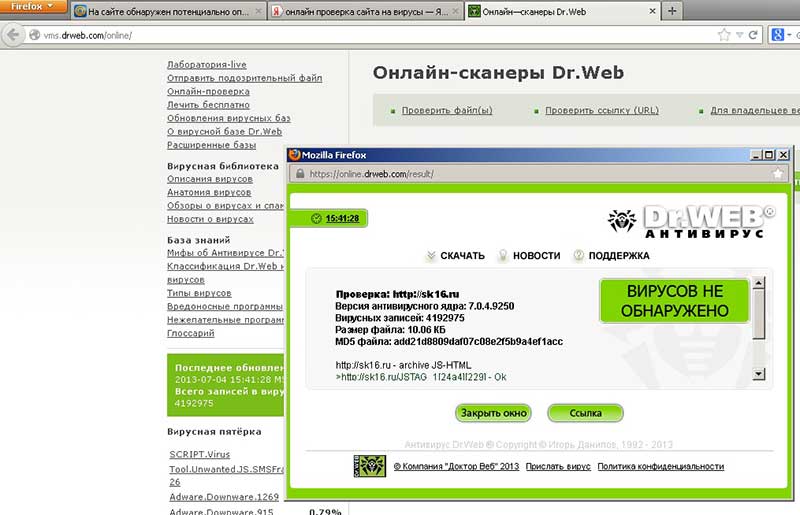This screenshot has width=800, height=515.
Task: Click the bookmark star in popup address bar
Action: [778, 173]
